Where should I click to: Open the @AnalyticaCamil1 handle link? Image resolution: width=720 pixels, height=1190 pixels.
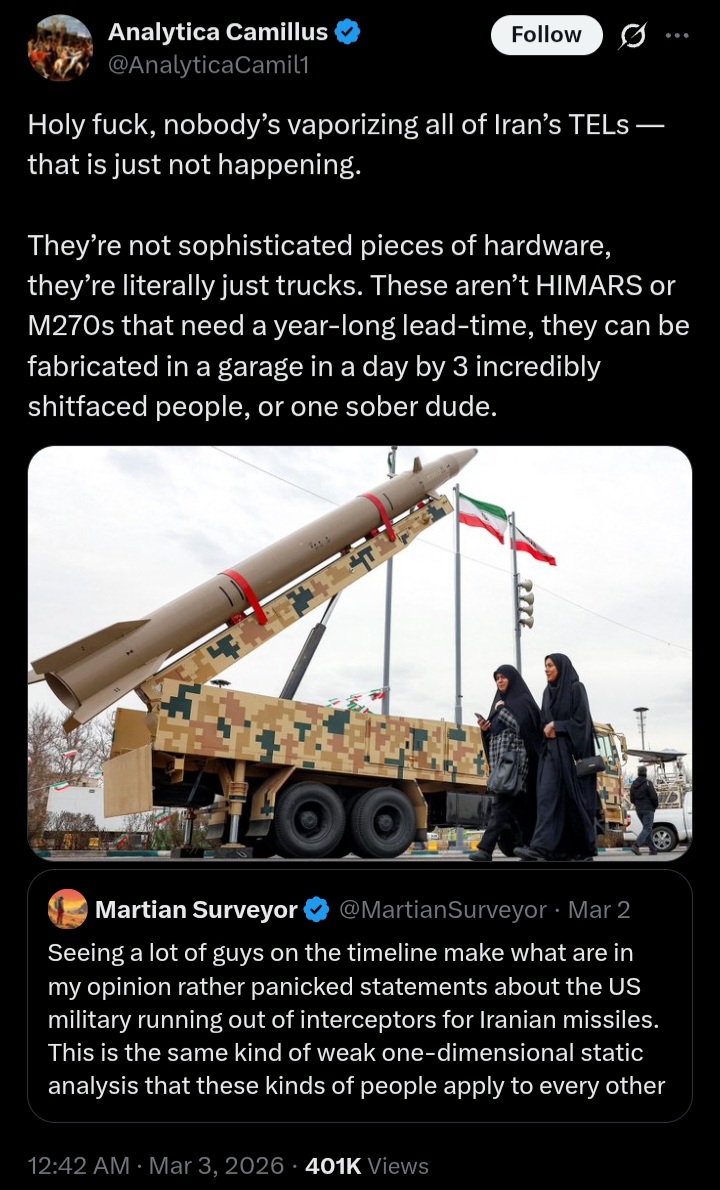(209, 66)
